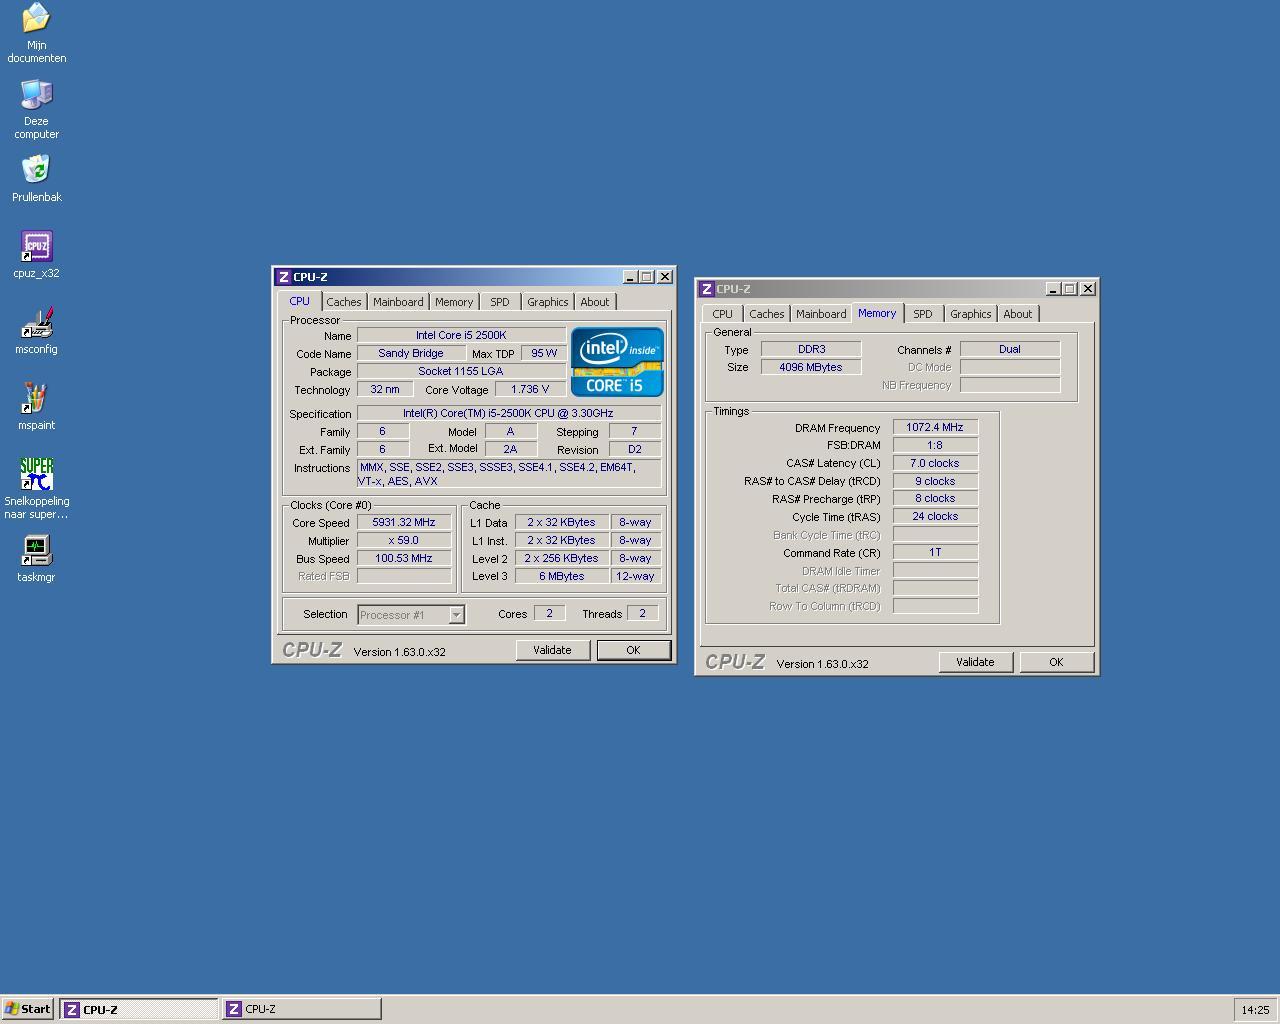Switch to Graphics tab in CPU window

coord(547,302)
